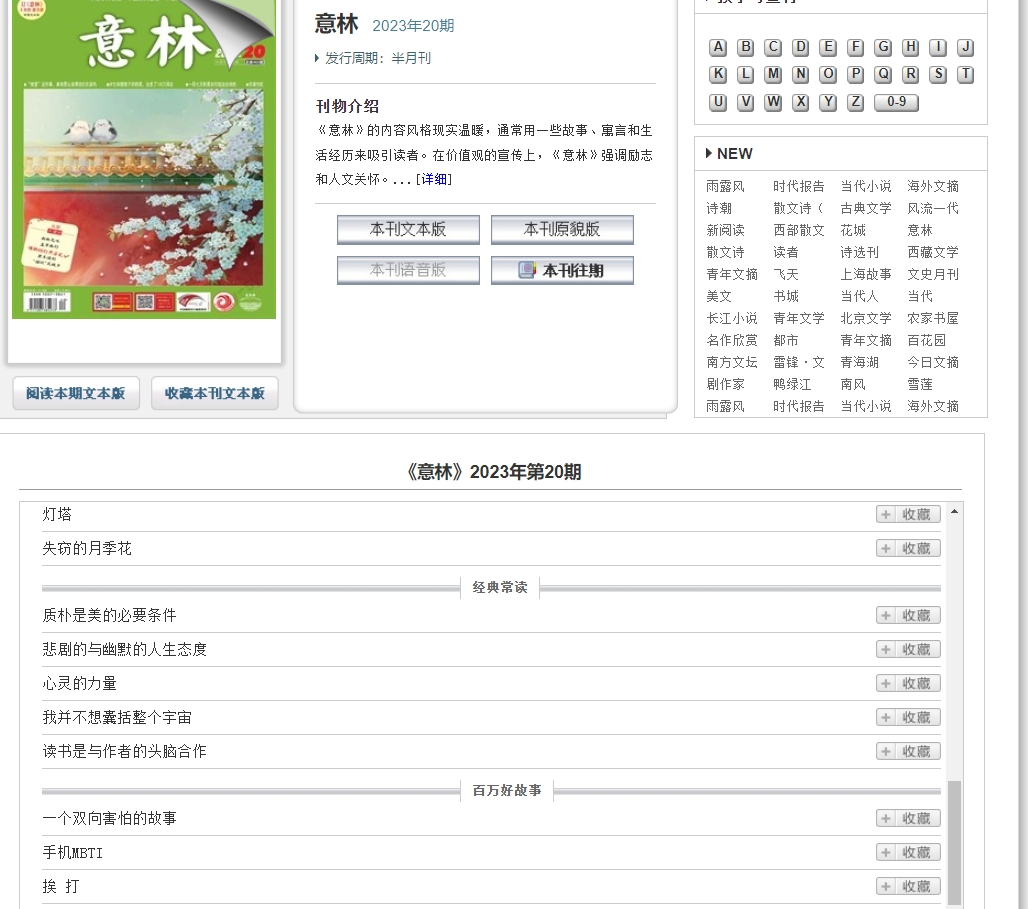Expand the NEW section triangle
1028x909 pixels.
[x=709, y=153]
